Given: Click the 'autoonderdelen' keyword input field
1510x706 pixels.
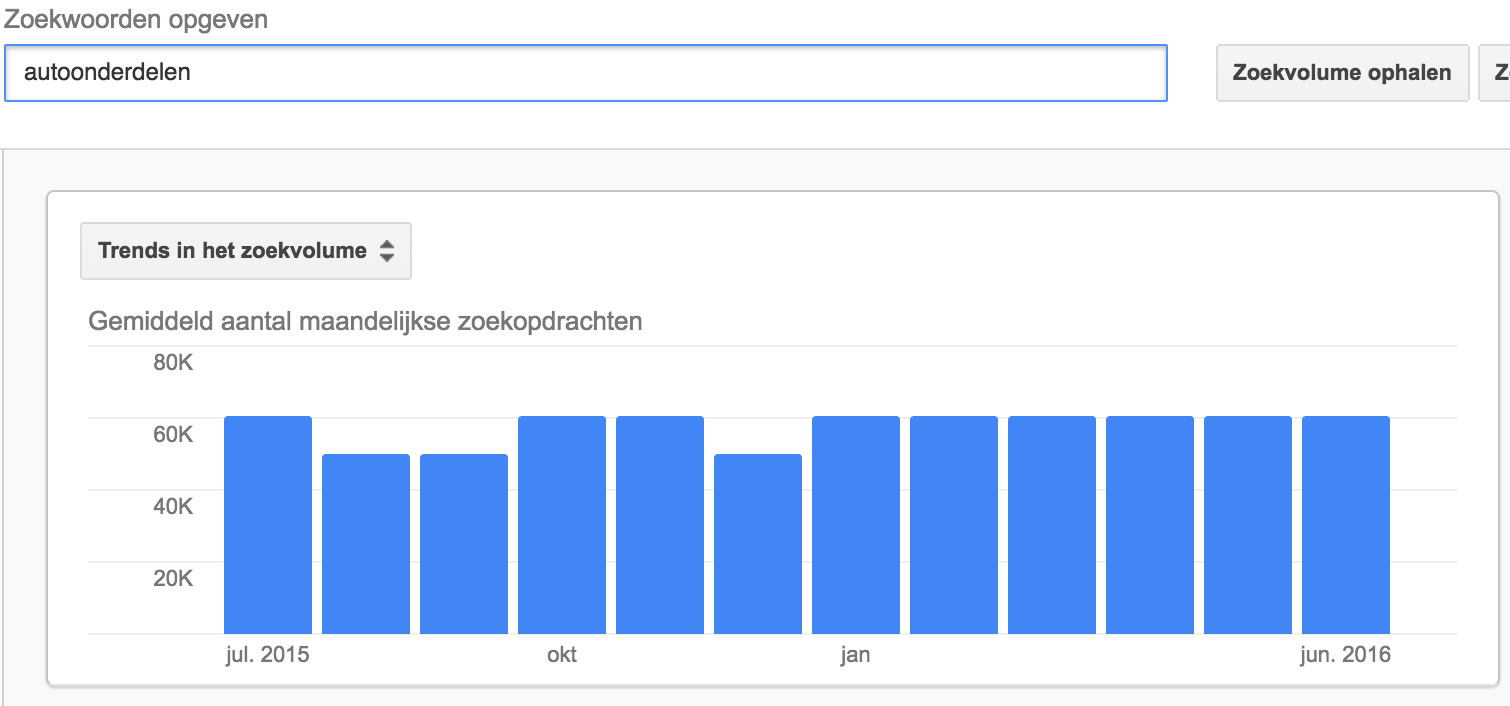Looking at the screenshot, I should pos(585,73).
